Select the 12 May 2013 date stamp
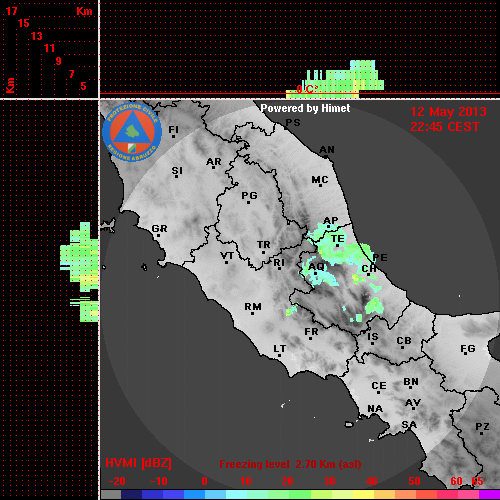The height and width of the screenshot is (500, 500). 448,112
